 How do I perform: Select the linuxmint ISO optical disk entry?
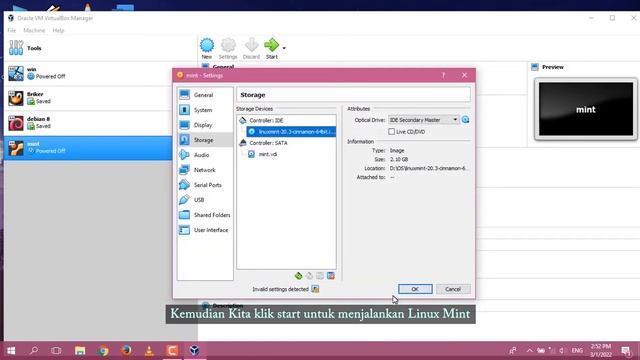point(291,131)
